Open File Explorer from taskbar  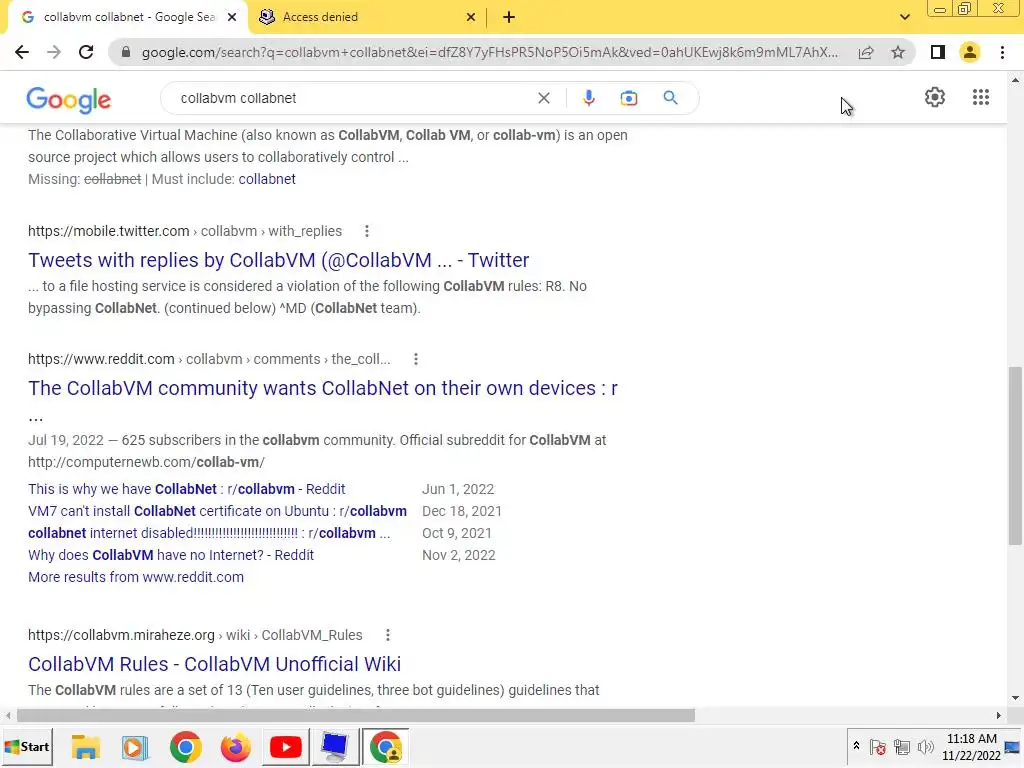pyautogui.click(x=86, y=746)
